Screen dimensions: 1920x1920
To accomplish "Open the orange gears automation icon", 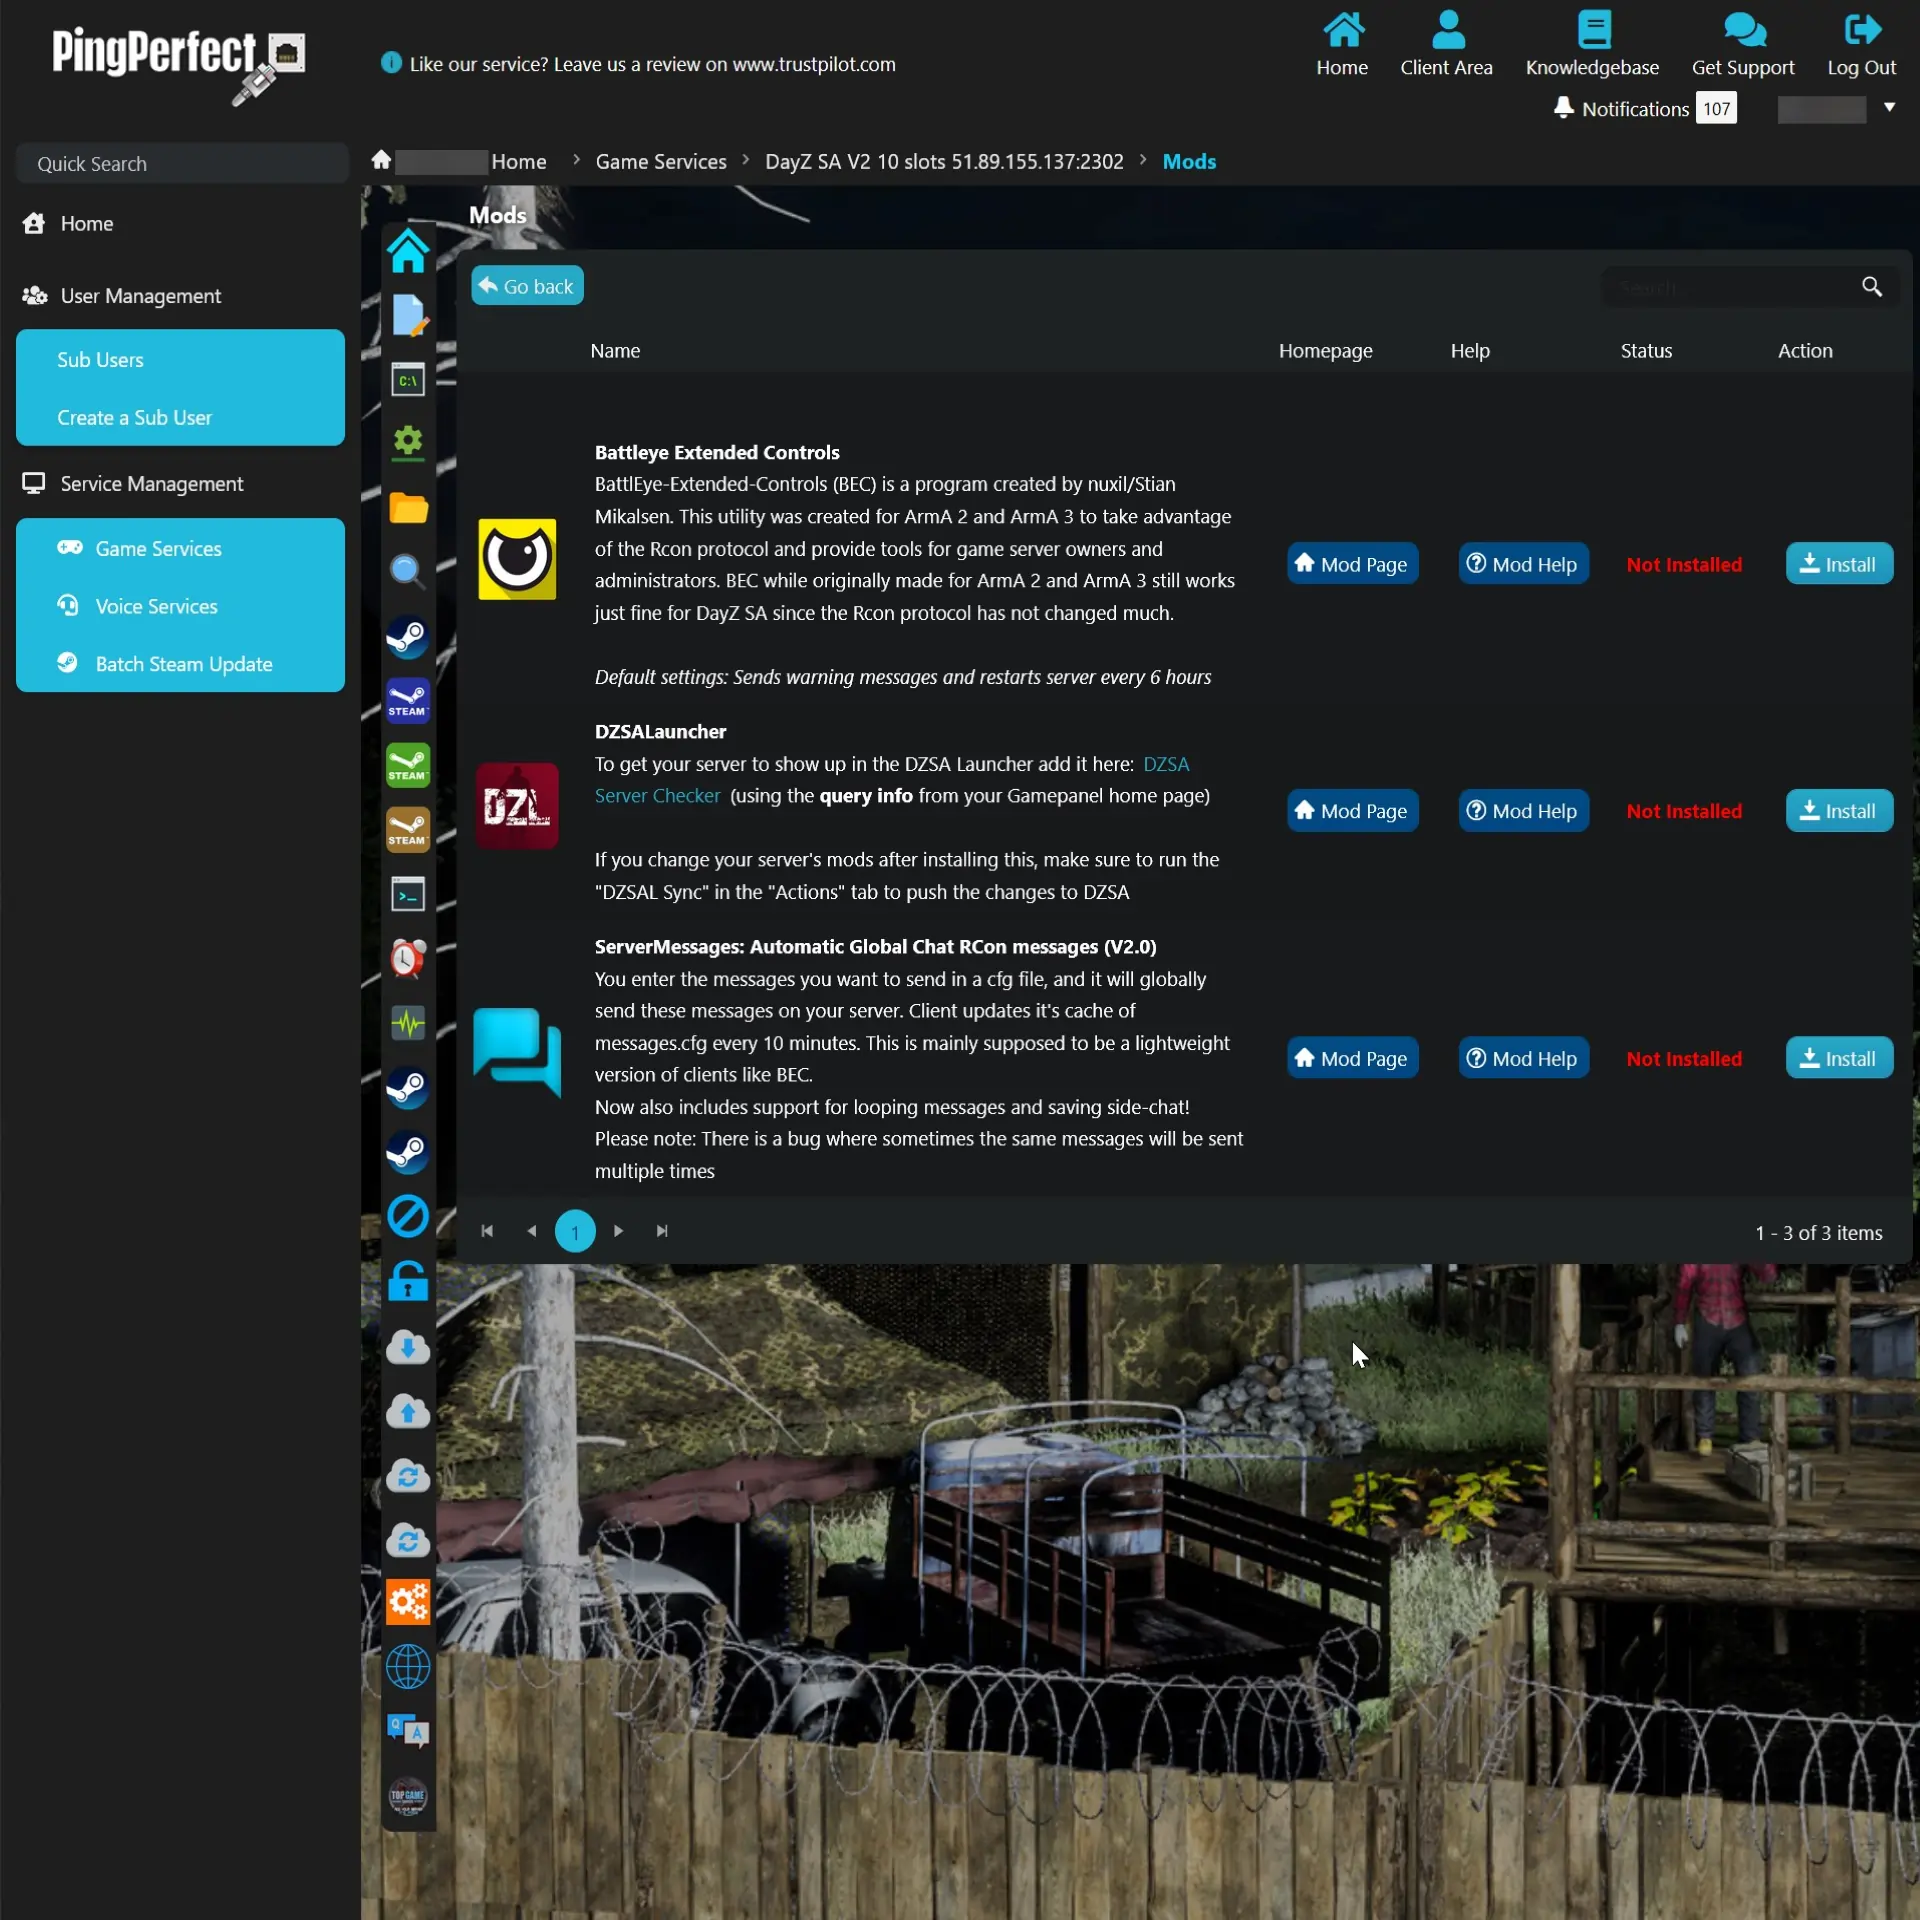I will pyautogui.click(x=408, y=1601).
